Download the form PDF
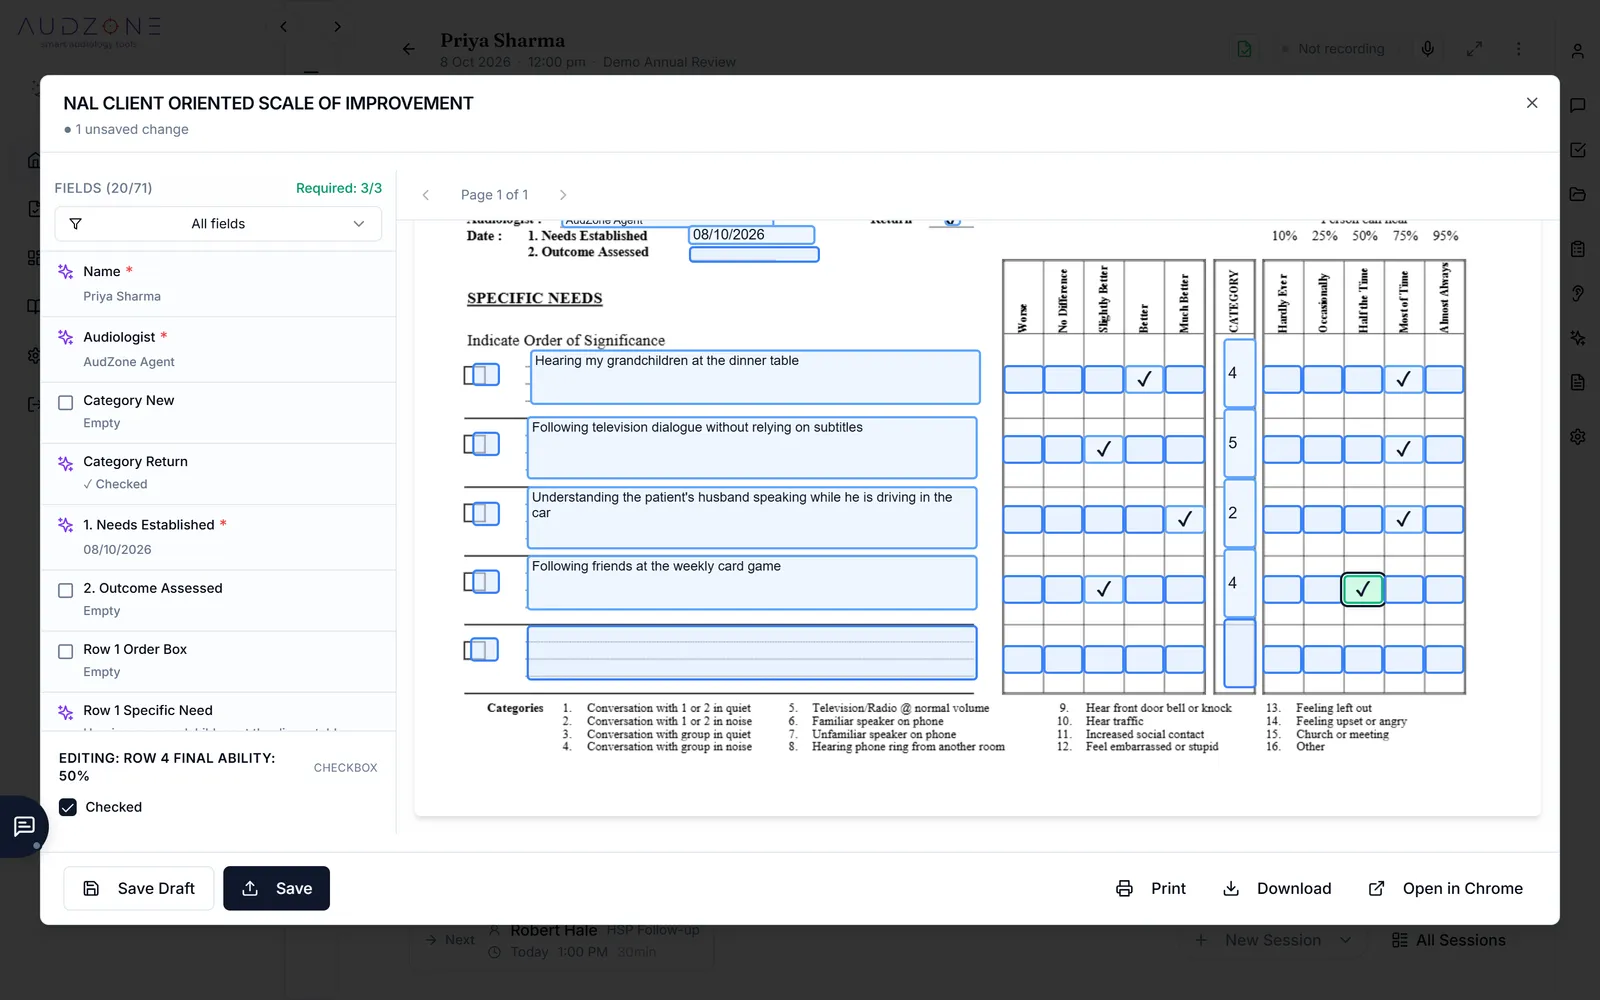Screen dimensions: 1600x1000 [x=1277, y=888]
